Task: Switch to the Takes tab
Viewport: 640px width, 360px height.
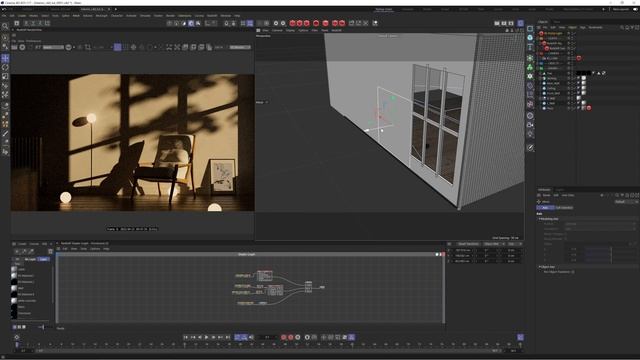Action: (x=557, y=22)
